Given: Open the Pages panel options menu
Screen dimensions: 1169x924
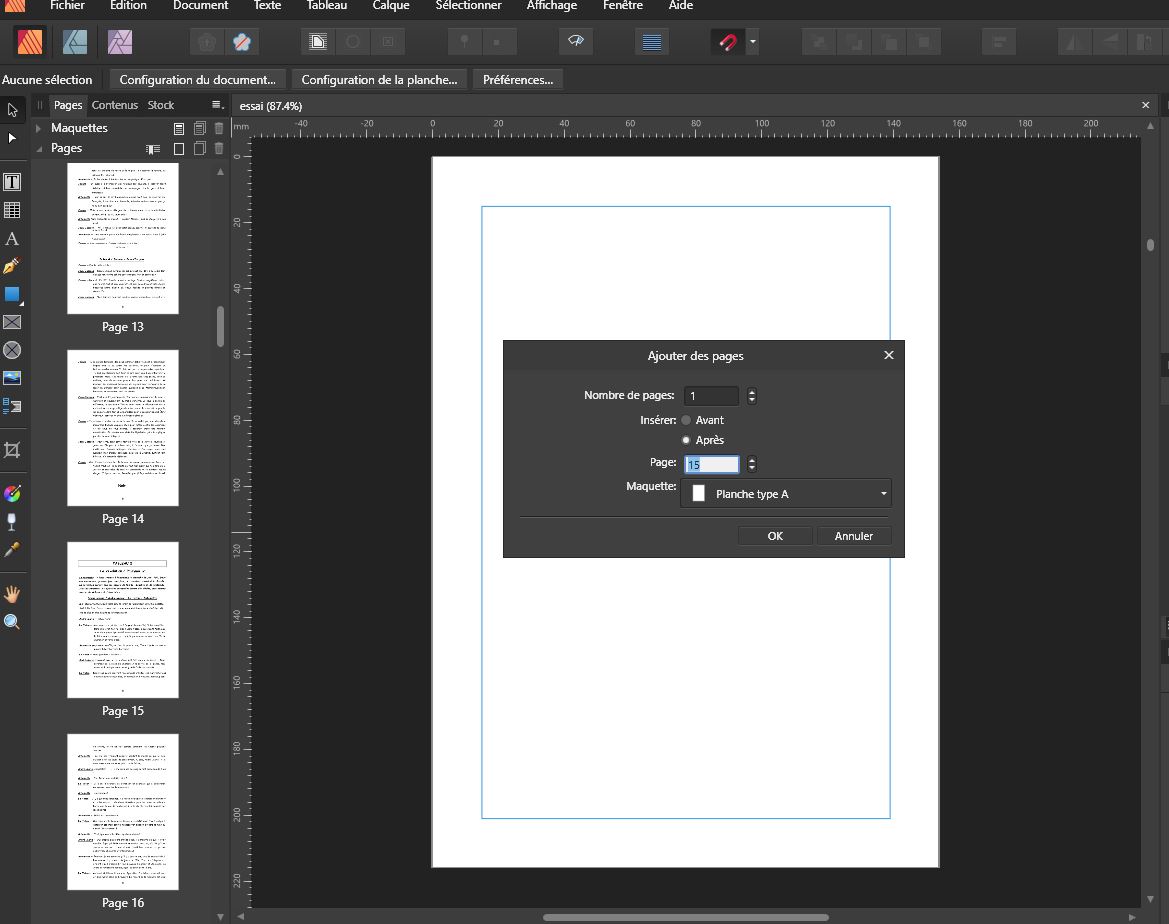Looking at the screenshot, I should 217,104.
